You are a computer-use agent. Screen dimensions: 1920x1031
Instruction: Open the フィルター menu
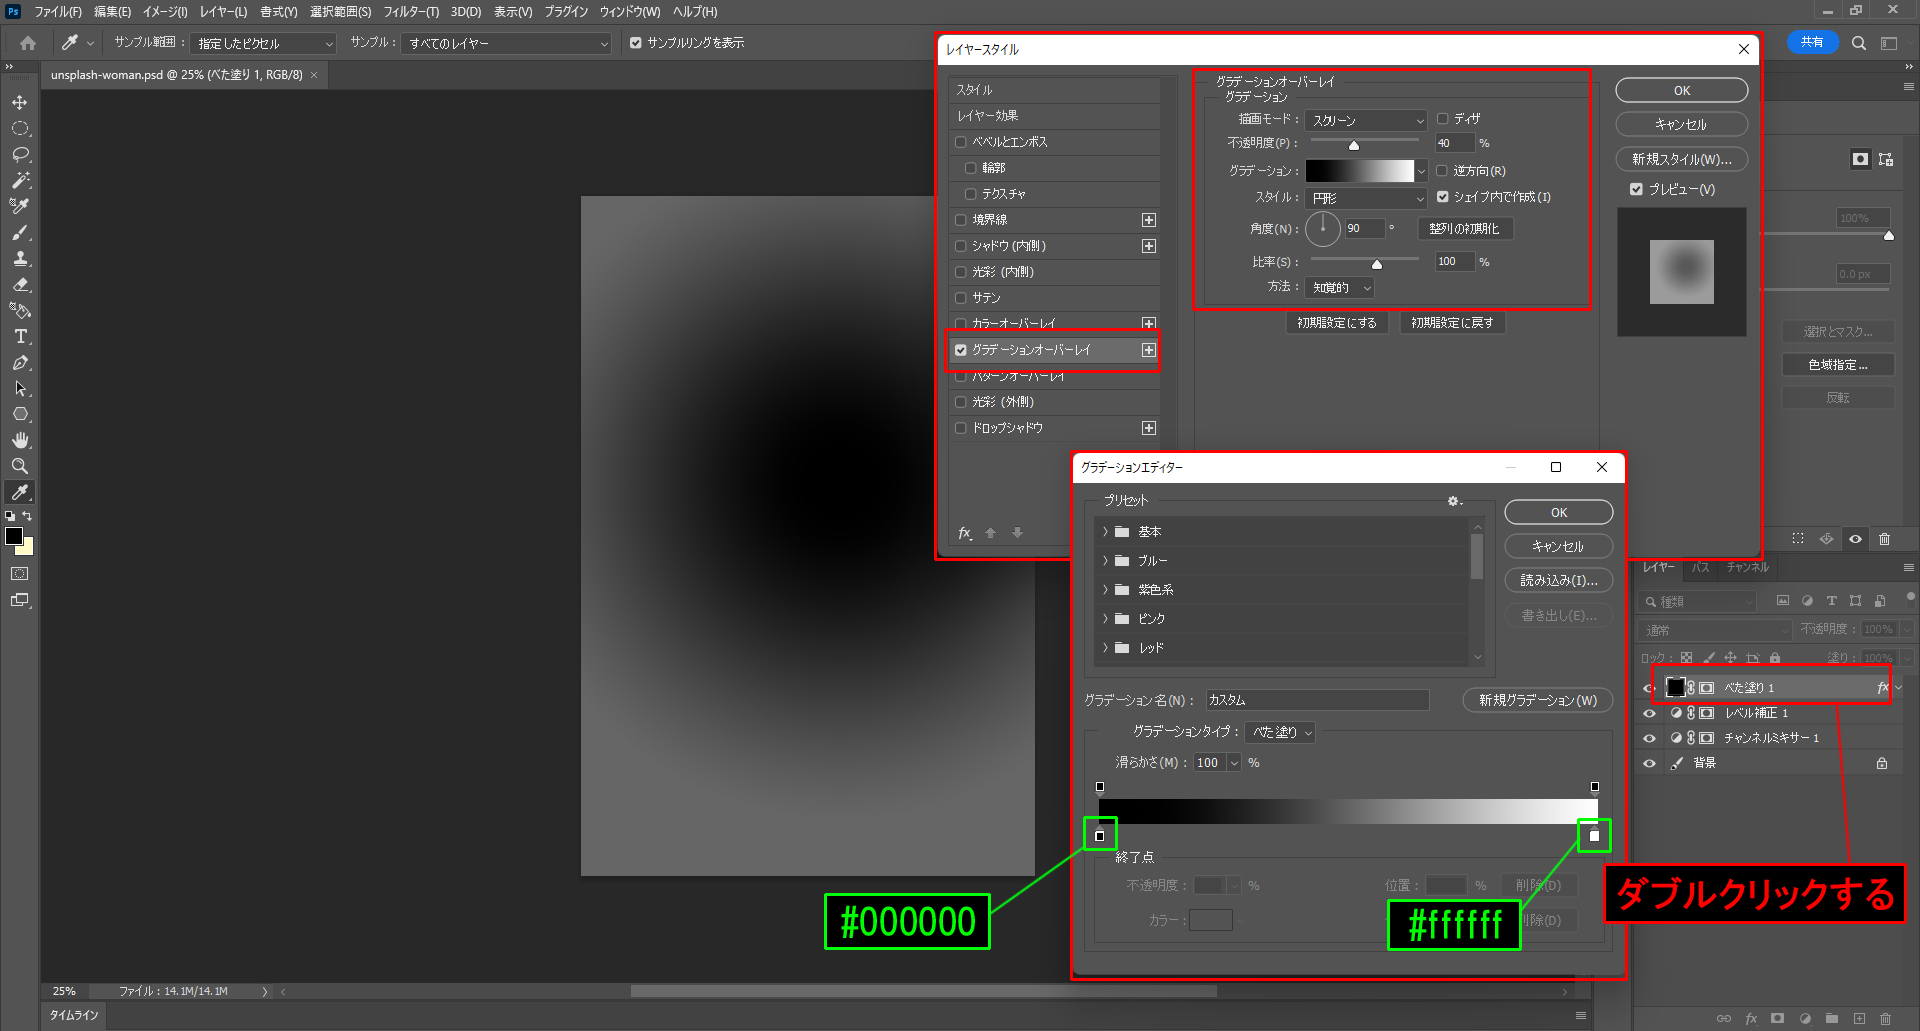pos(410,12)
